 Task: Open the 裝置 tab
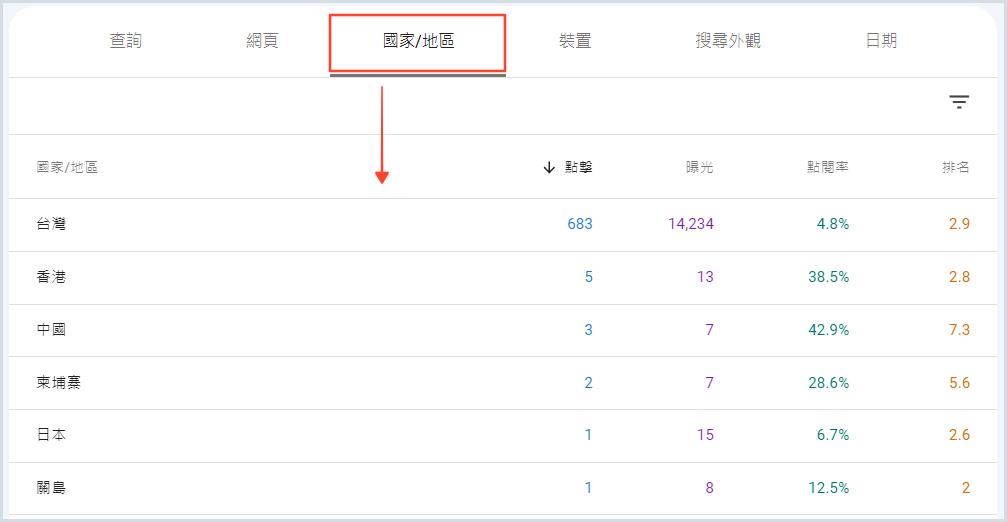click(x=574, y=41)
